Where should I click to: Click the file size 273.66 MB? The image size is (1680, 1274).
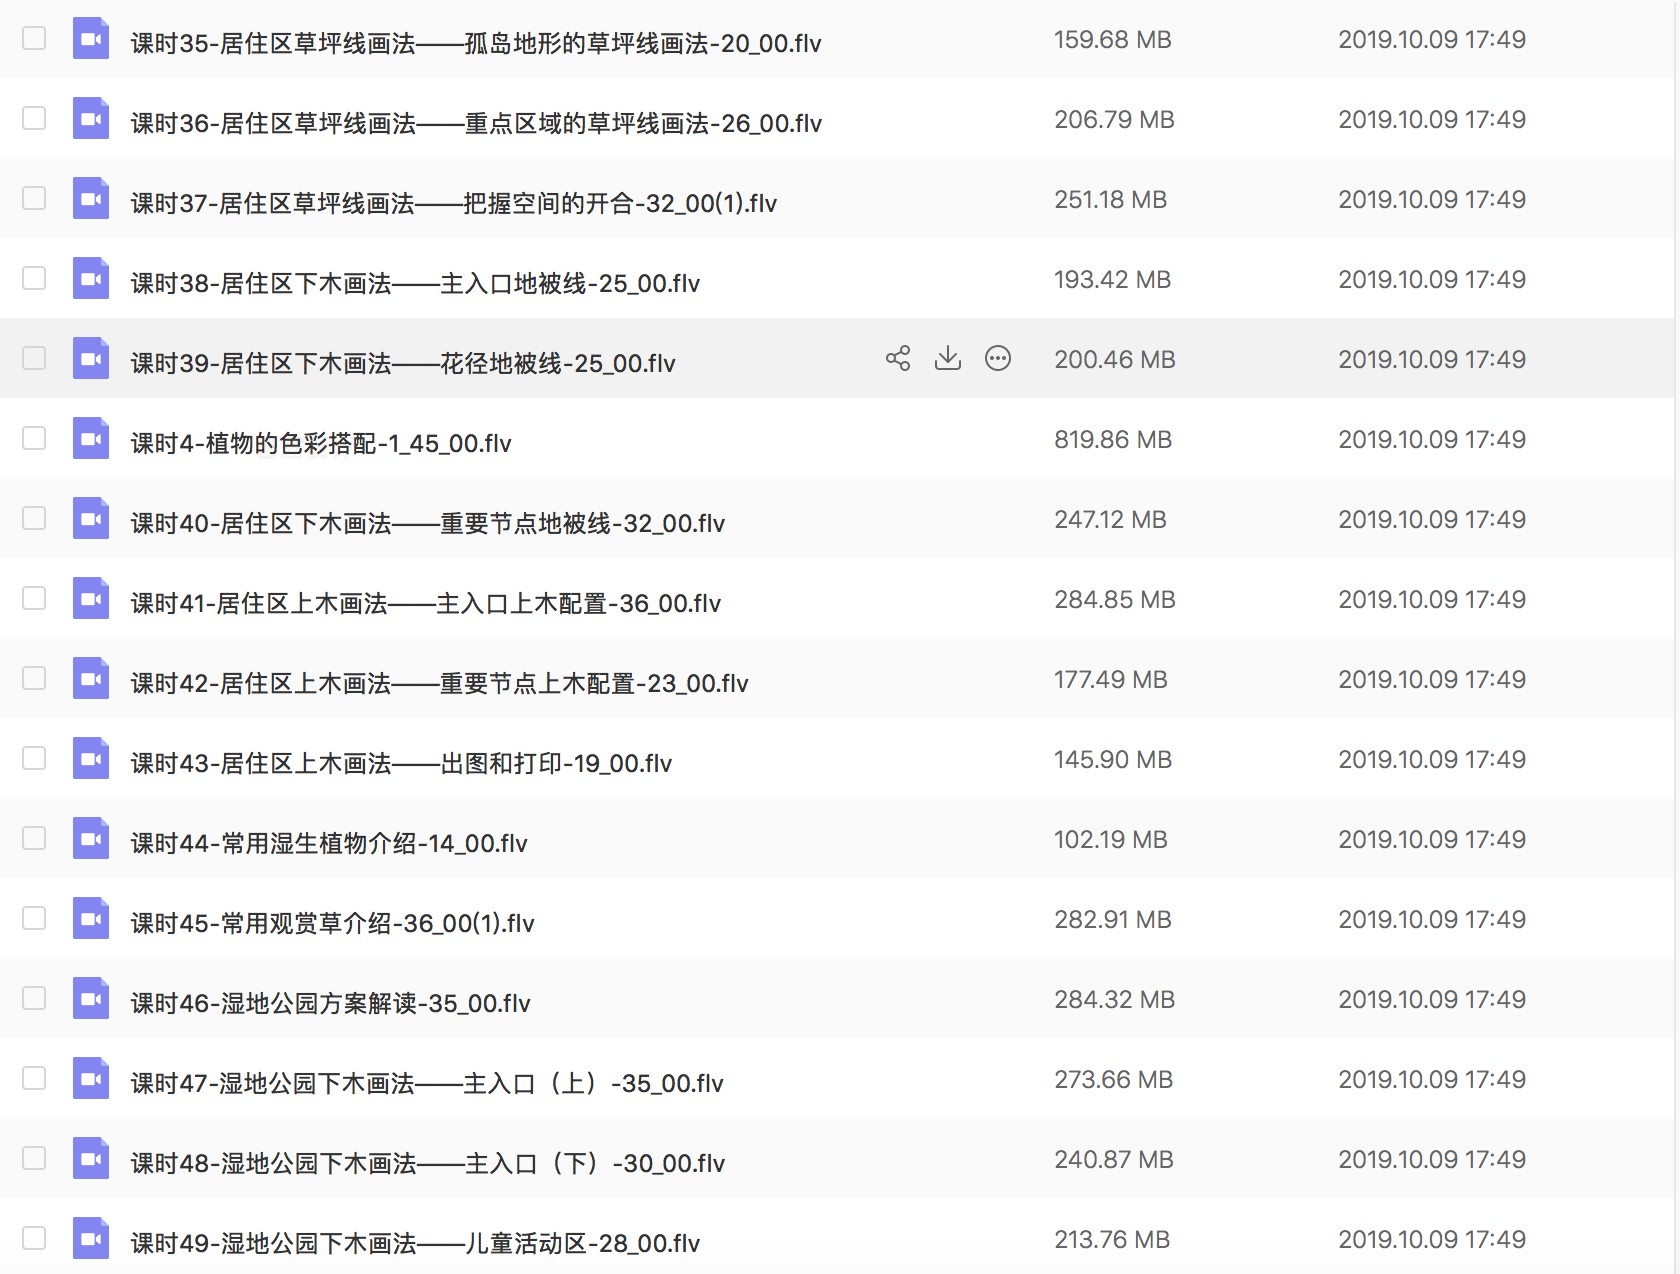(1114, 1079)
